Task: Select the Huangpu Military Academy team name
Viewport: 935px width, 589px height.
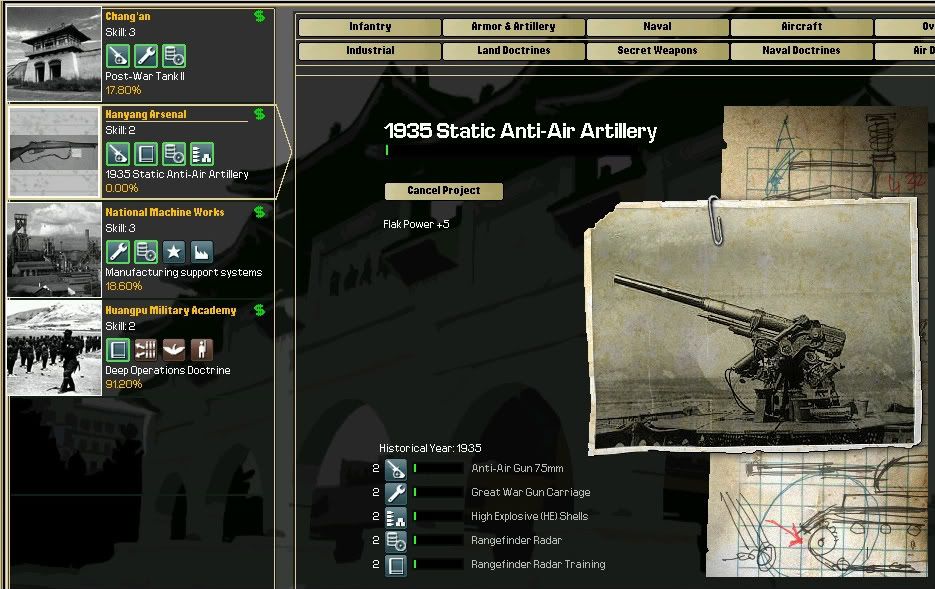Action: click(x=171, y=310)
